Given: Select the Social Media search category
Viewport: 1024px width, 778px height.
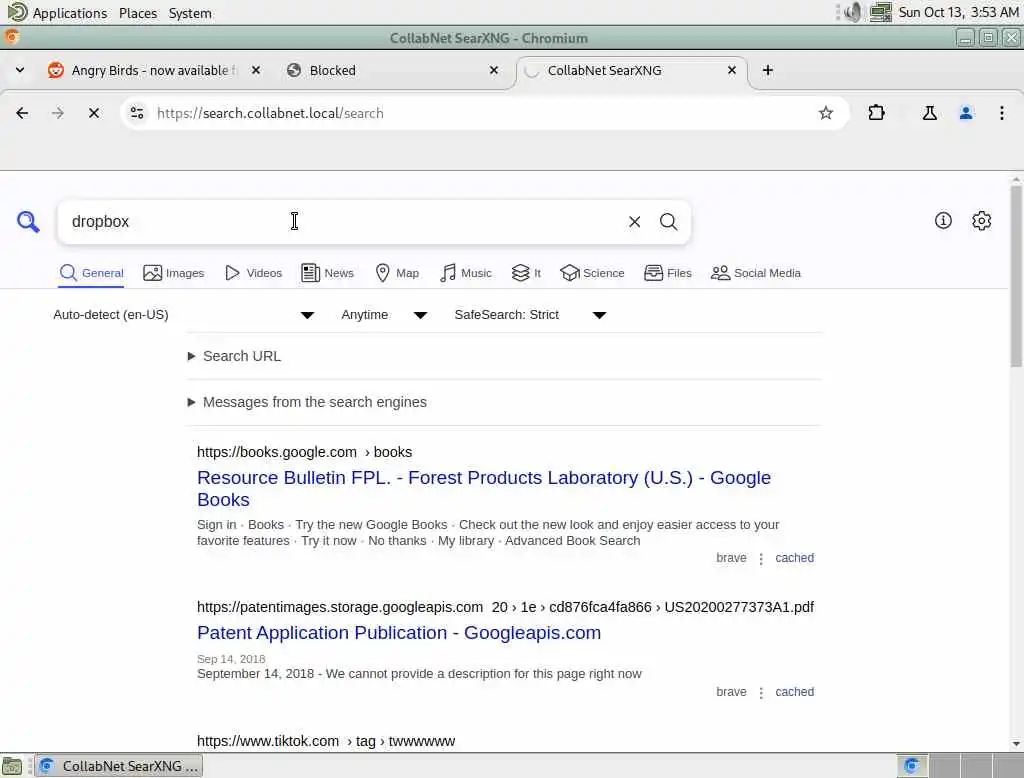Looking at the screenshot, I should click(756, 273).
